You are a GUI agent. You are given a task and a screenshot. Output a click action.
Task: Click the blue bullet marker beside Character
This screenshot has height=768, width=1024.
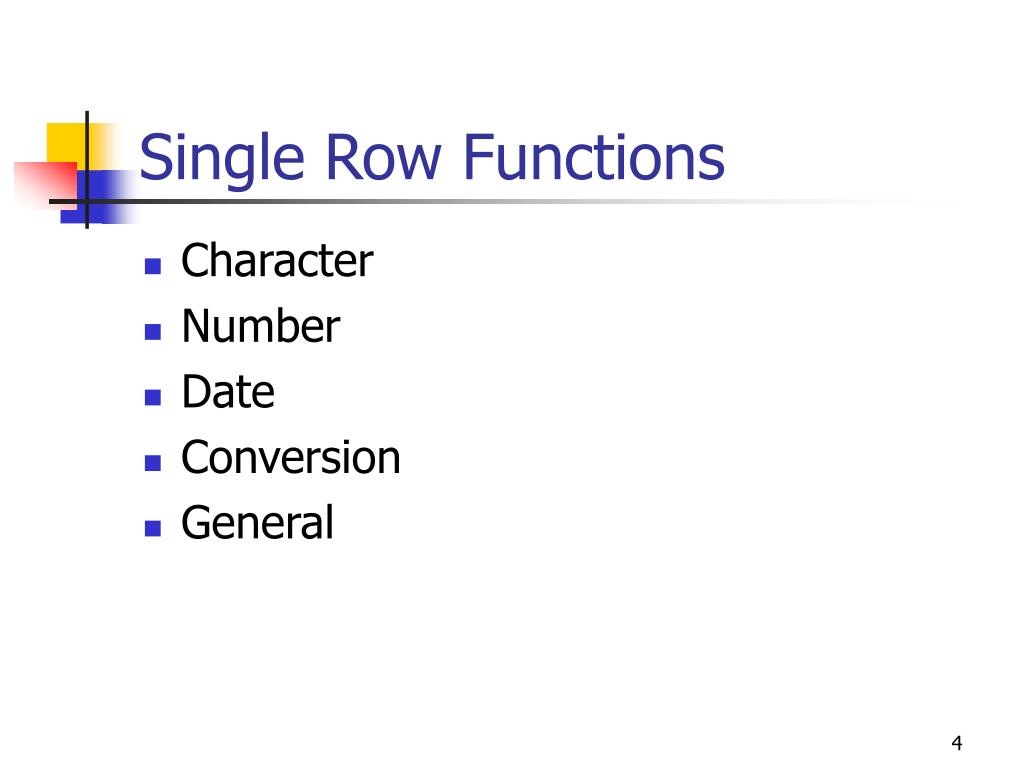pos(153,266)
